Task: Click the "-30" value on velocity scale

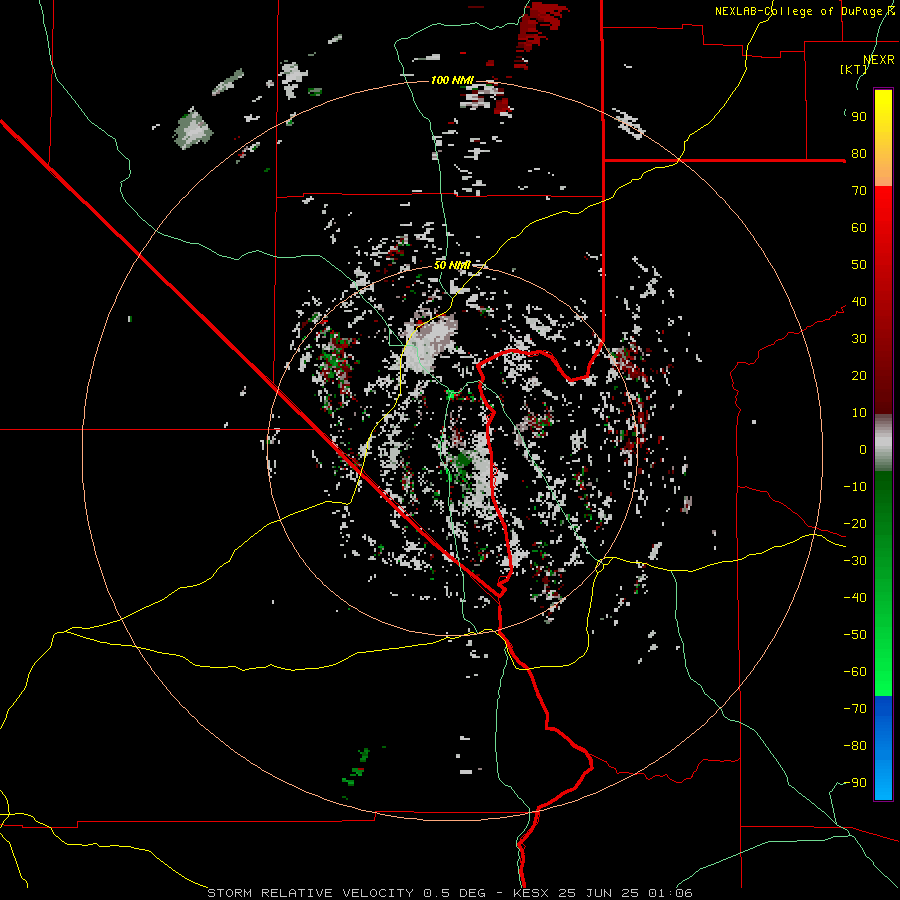Action: 855,561
